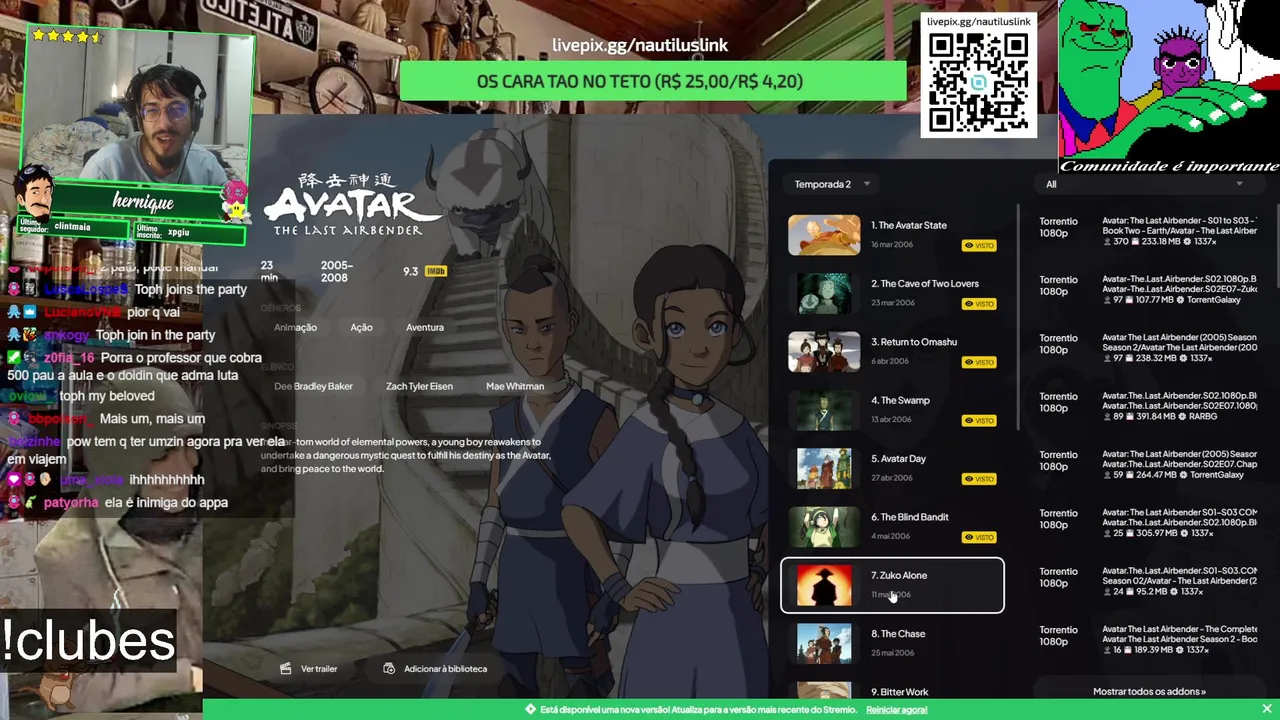Click the five-star rating on webcam frame
1280x720 pixels.
tap(67, 36)
